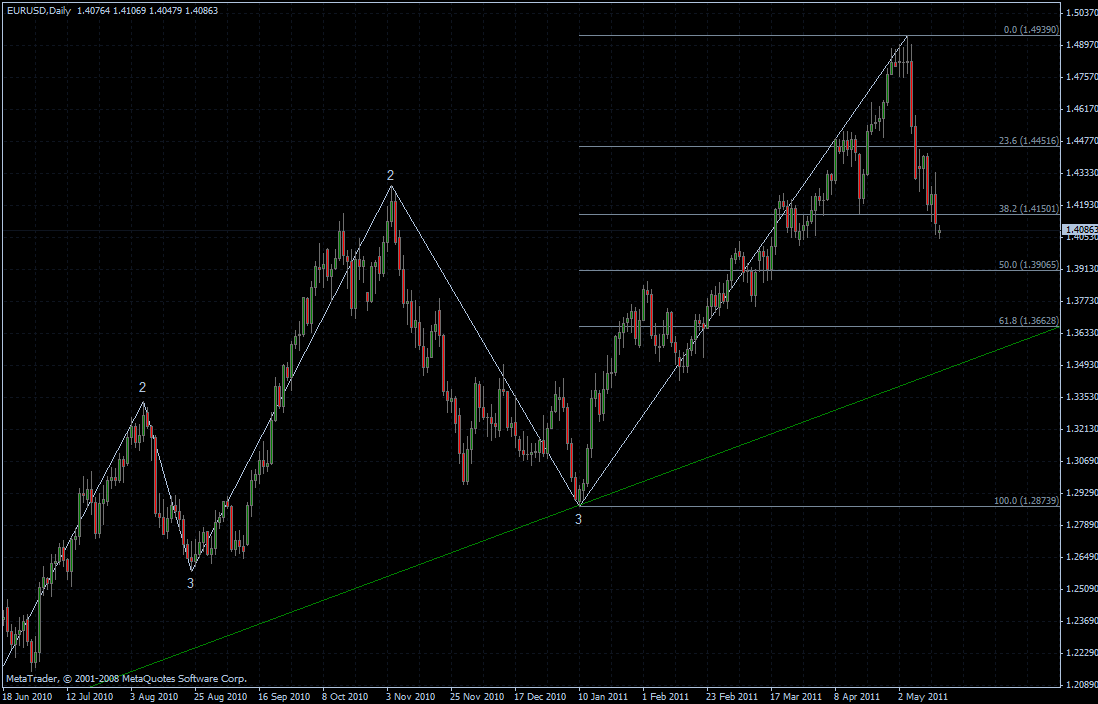Click the 1 Feb 2011 date label
This screenshot has height=704, width=1098.
click(x=666, y=696)
